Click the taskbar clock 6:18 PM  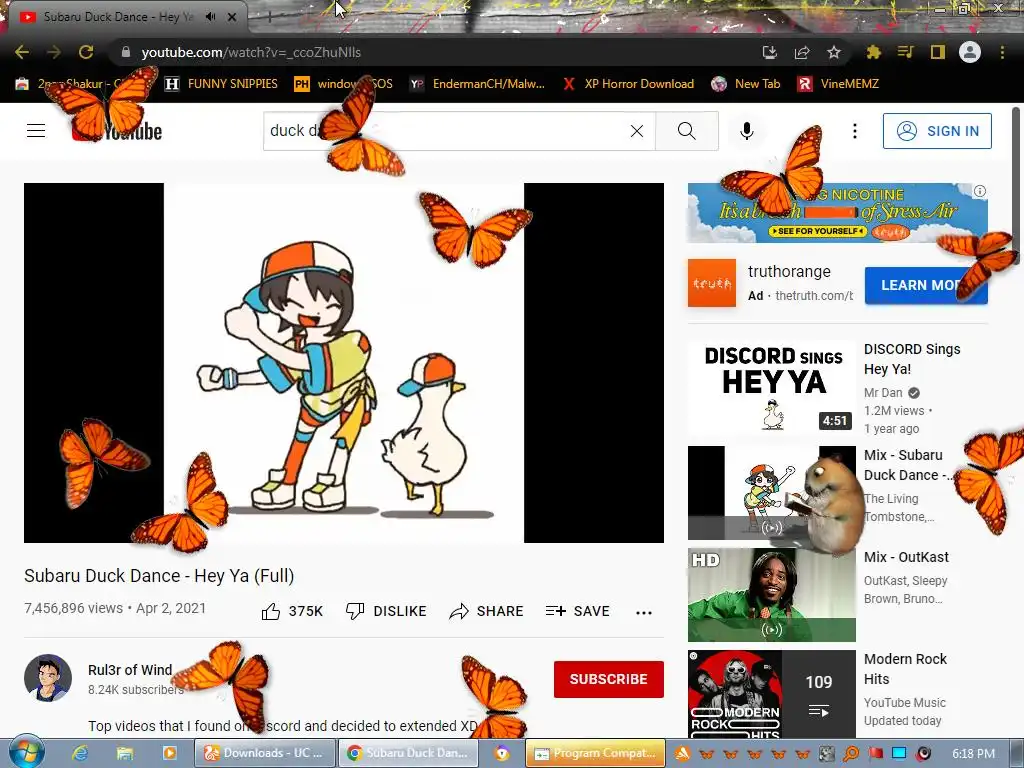point(974,754)
